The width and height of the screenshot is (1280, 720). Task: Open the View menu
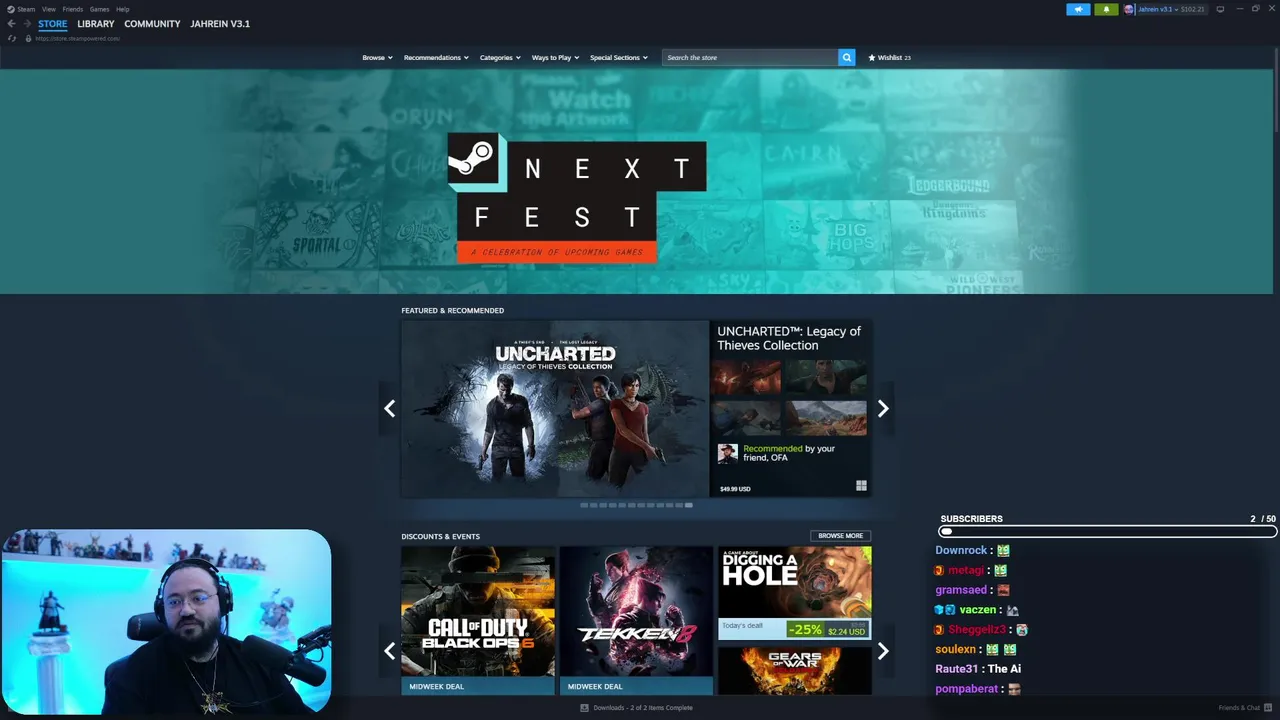48,9
